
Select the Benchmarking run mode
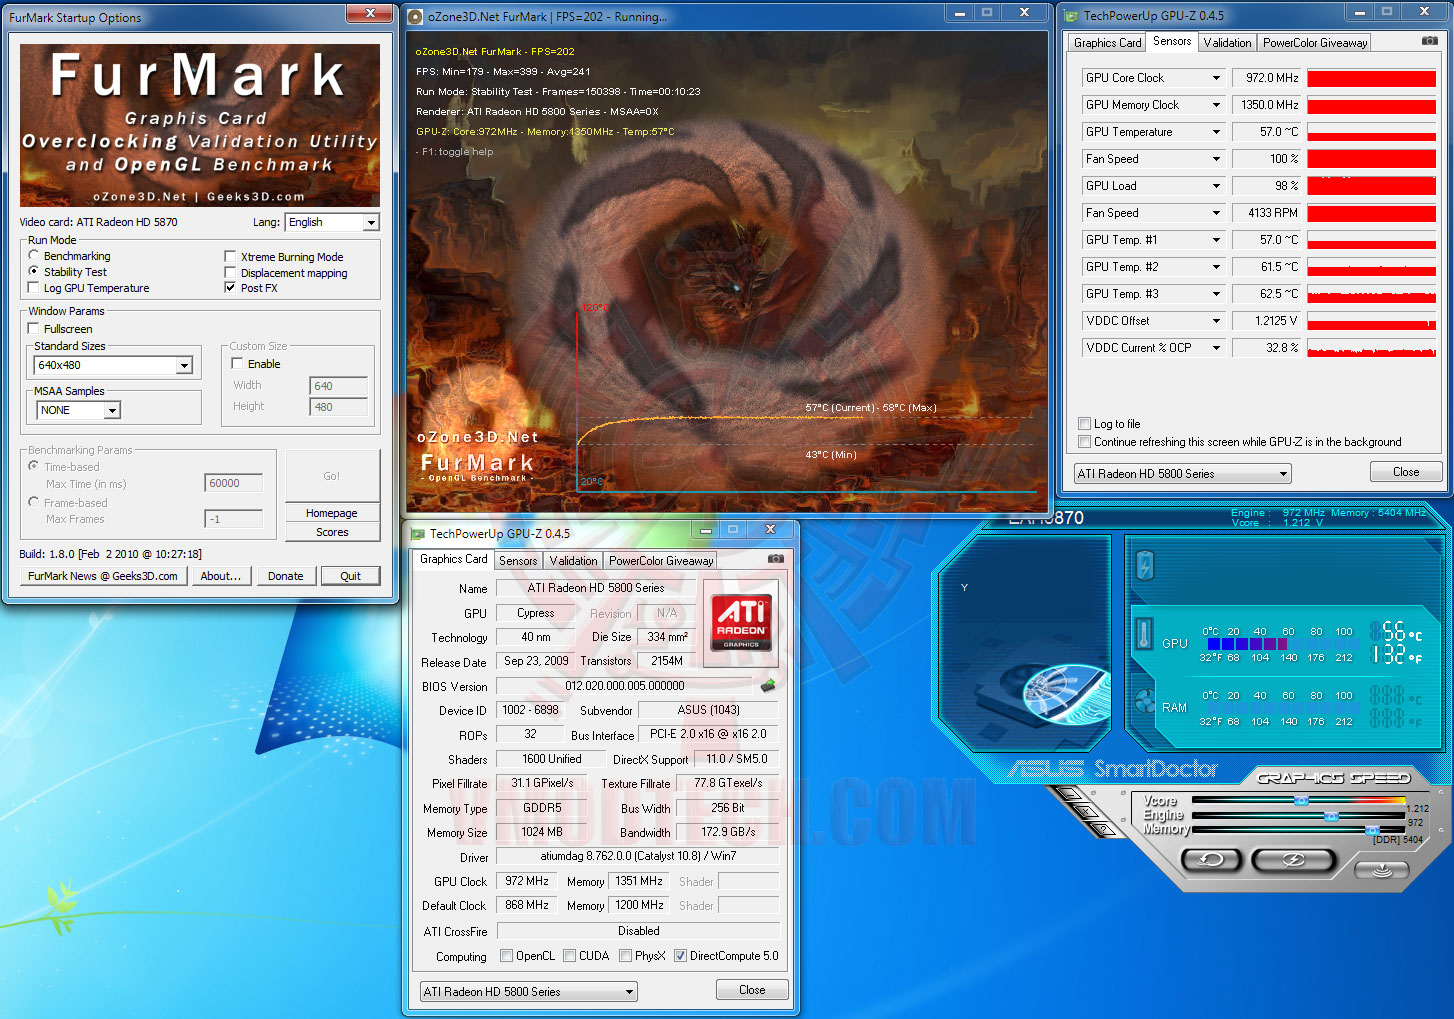[34, 256]
